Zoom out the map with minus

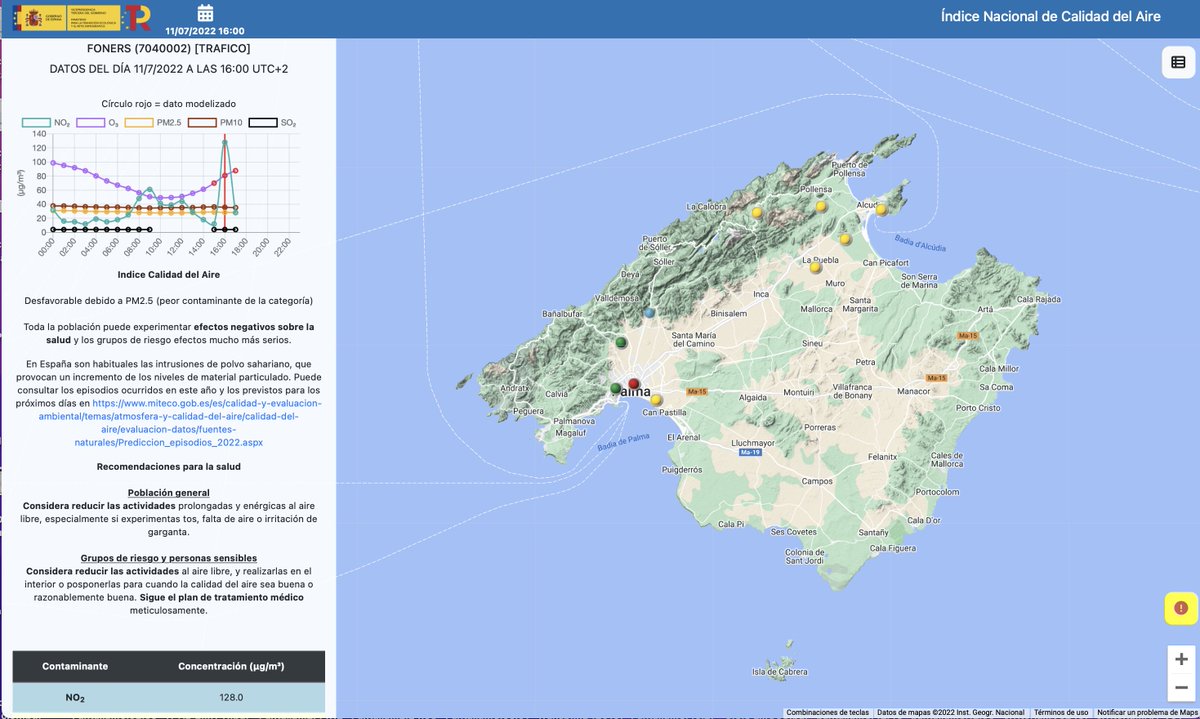click(x=1182, y=688)
